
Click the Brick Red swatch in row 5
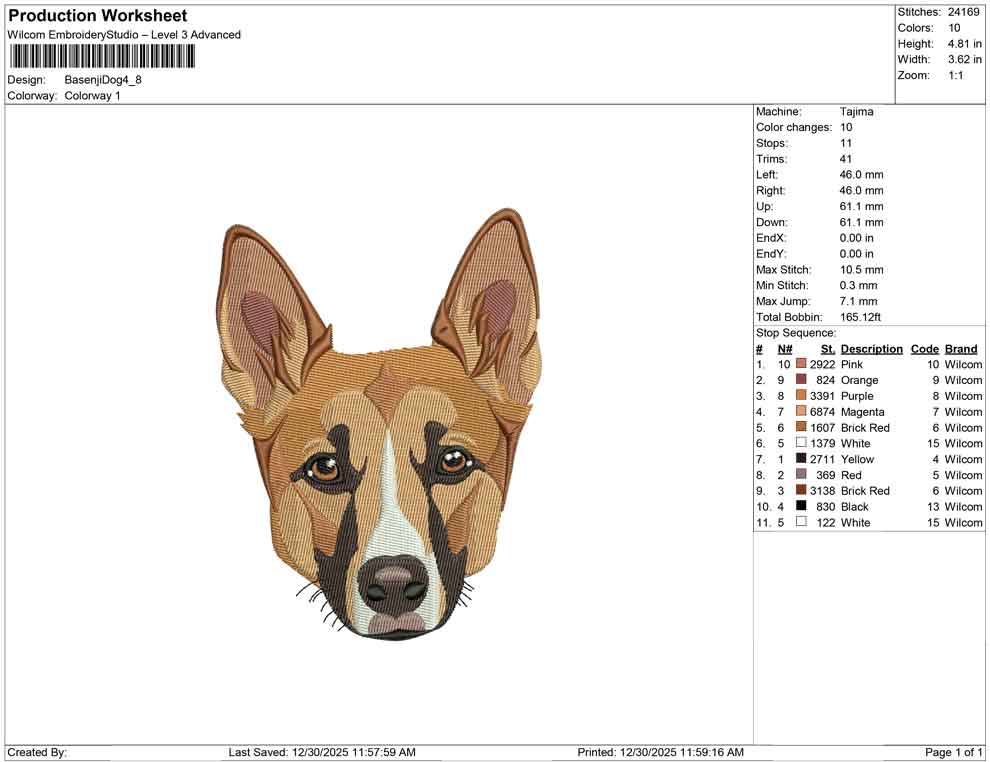(799, 427)
